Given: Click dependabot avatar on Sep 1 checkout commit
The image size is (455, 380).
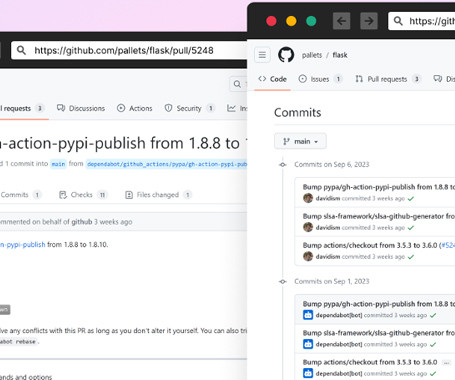Looking at the screenshot, I should coord(308,373).
